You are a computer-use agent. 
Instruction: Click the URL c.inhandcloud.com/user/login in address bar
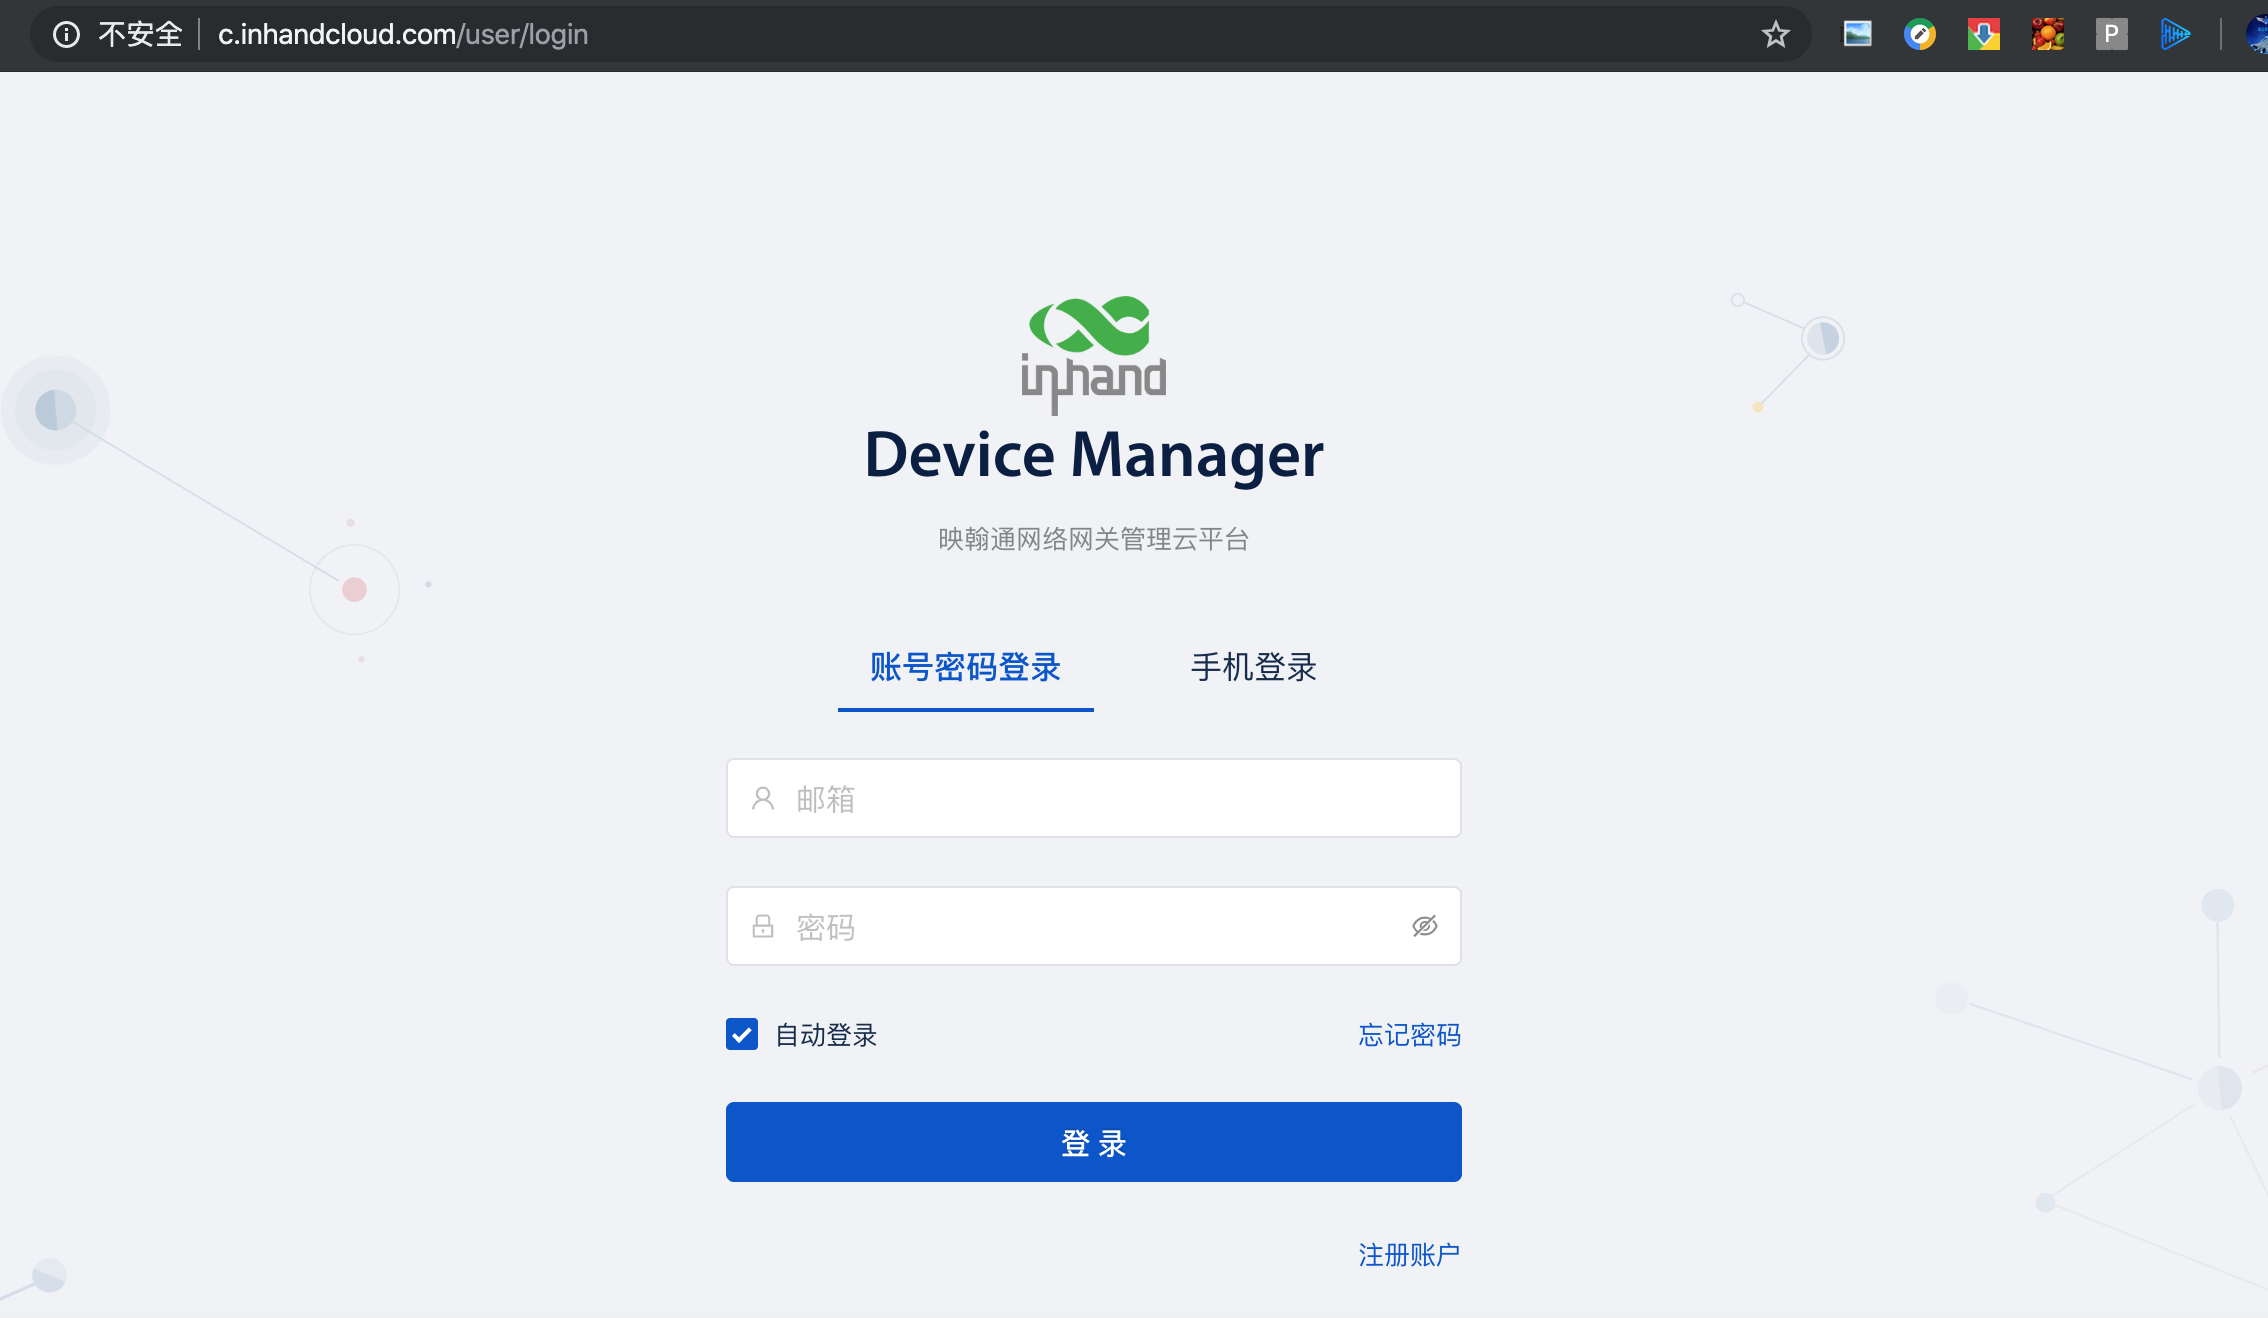tap(403, 35)
